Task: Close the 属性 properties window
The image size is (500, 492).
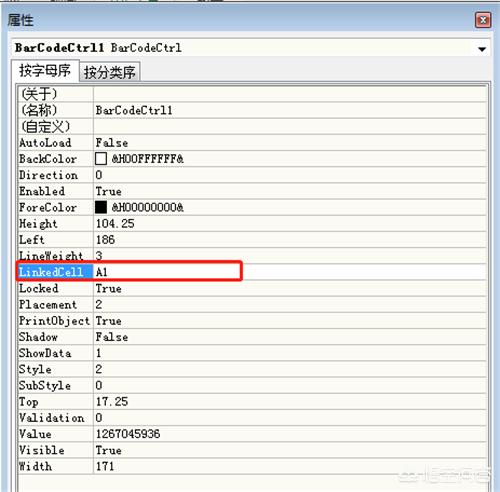Action: [483, 20]
